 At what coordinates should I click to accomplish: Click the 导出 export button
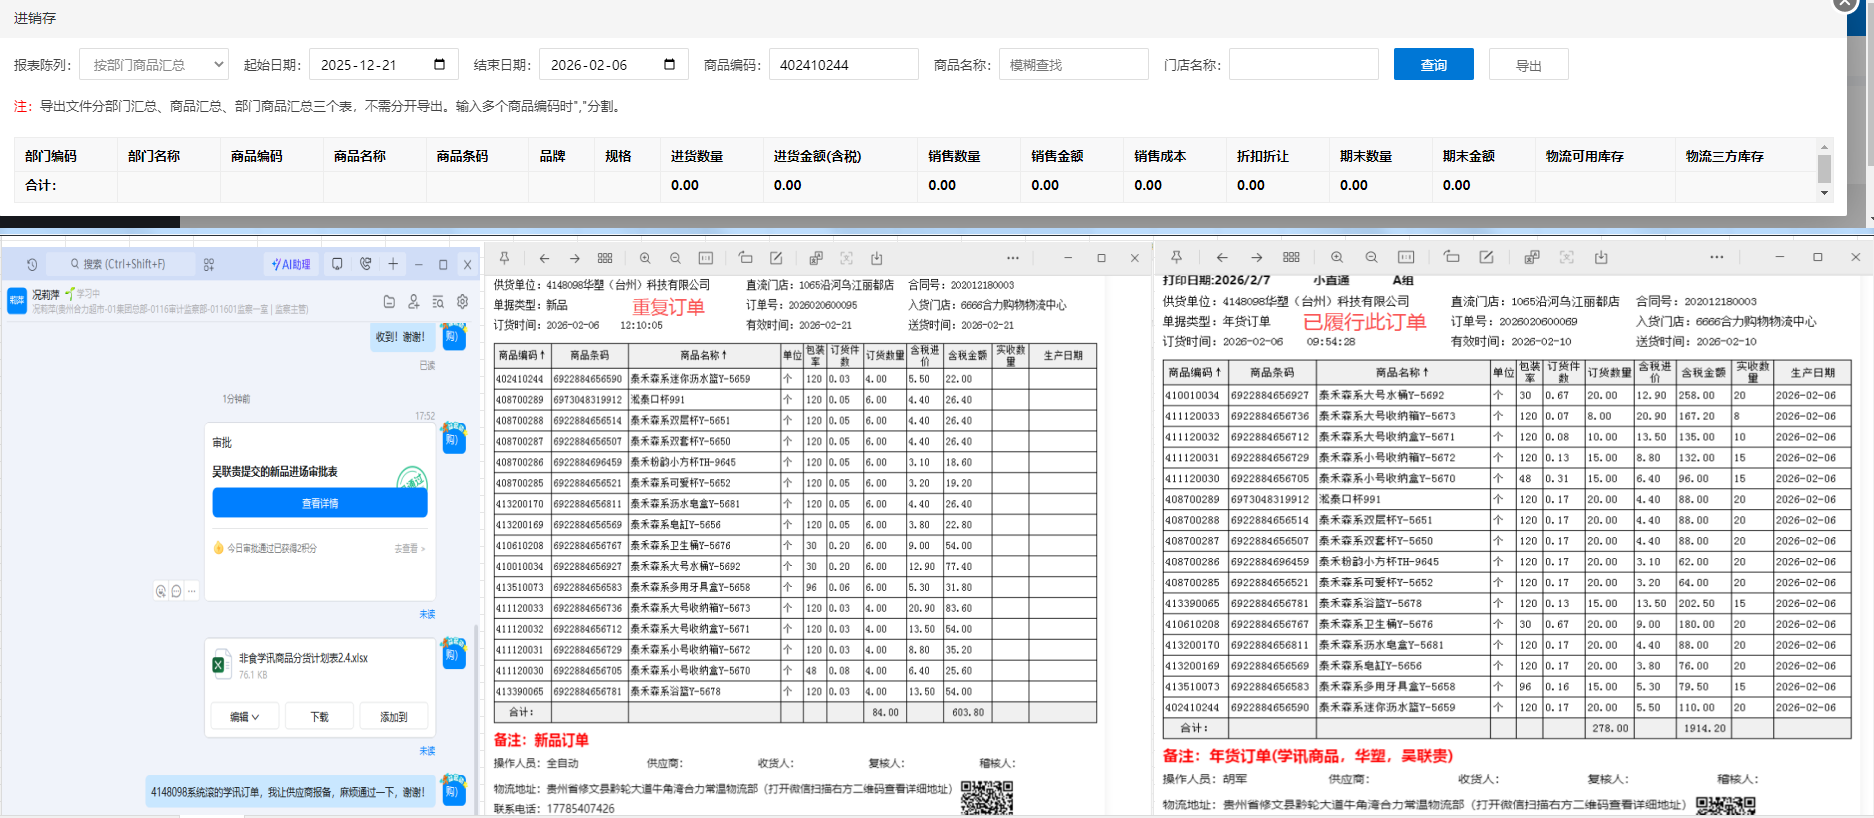(1528, 65)
